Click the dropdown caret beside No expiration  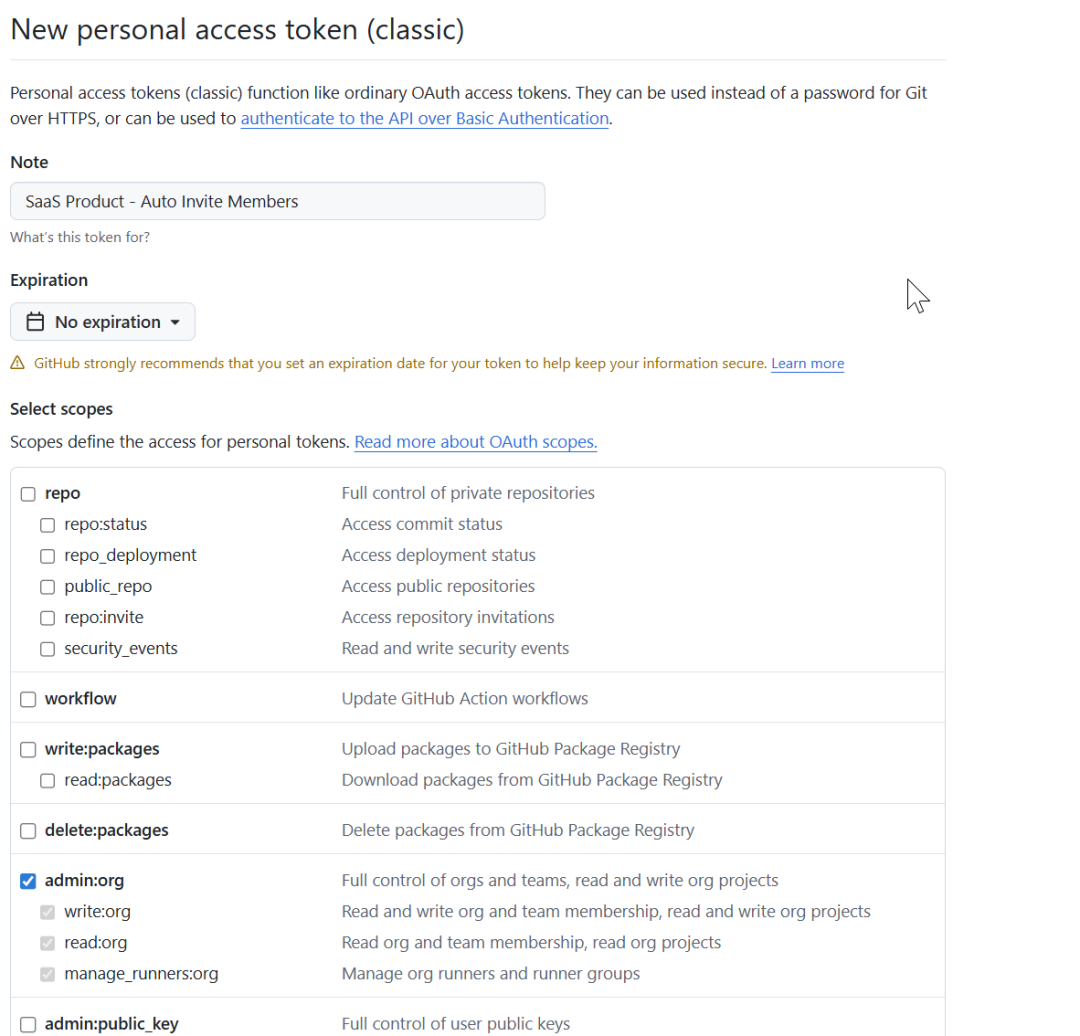click(x=176, y=321)
